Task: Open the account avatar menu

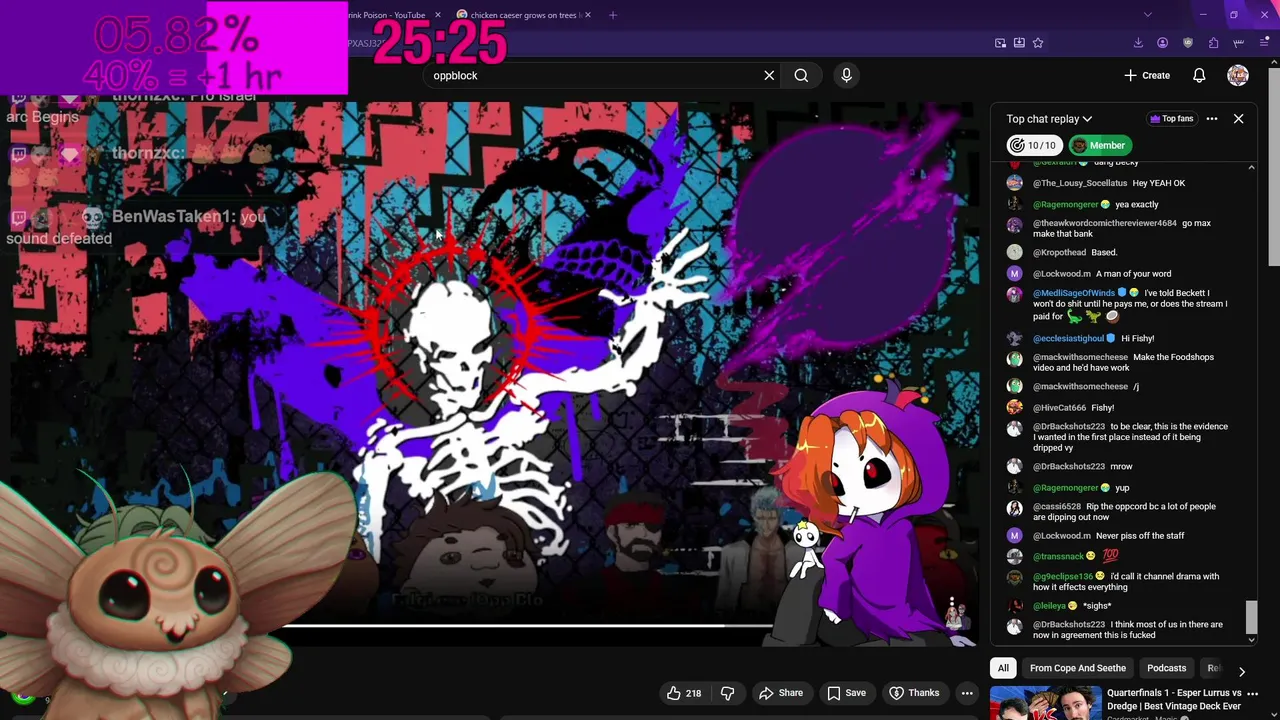Action: pyautogui.click(x=1238, y=75)
